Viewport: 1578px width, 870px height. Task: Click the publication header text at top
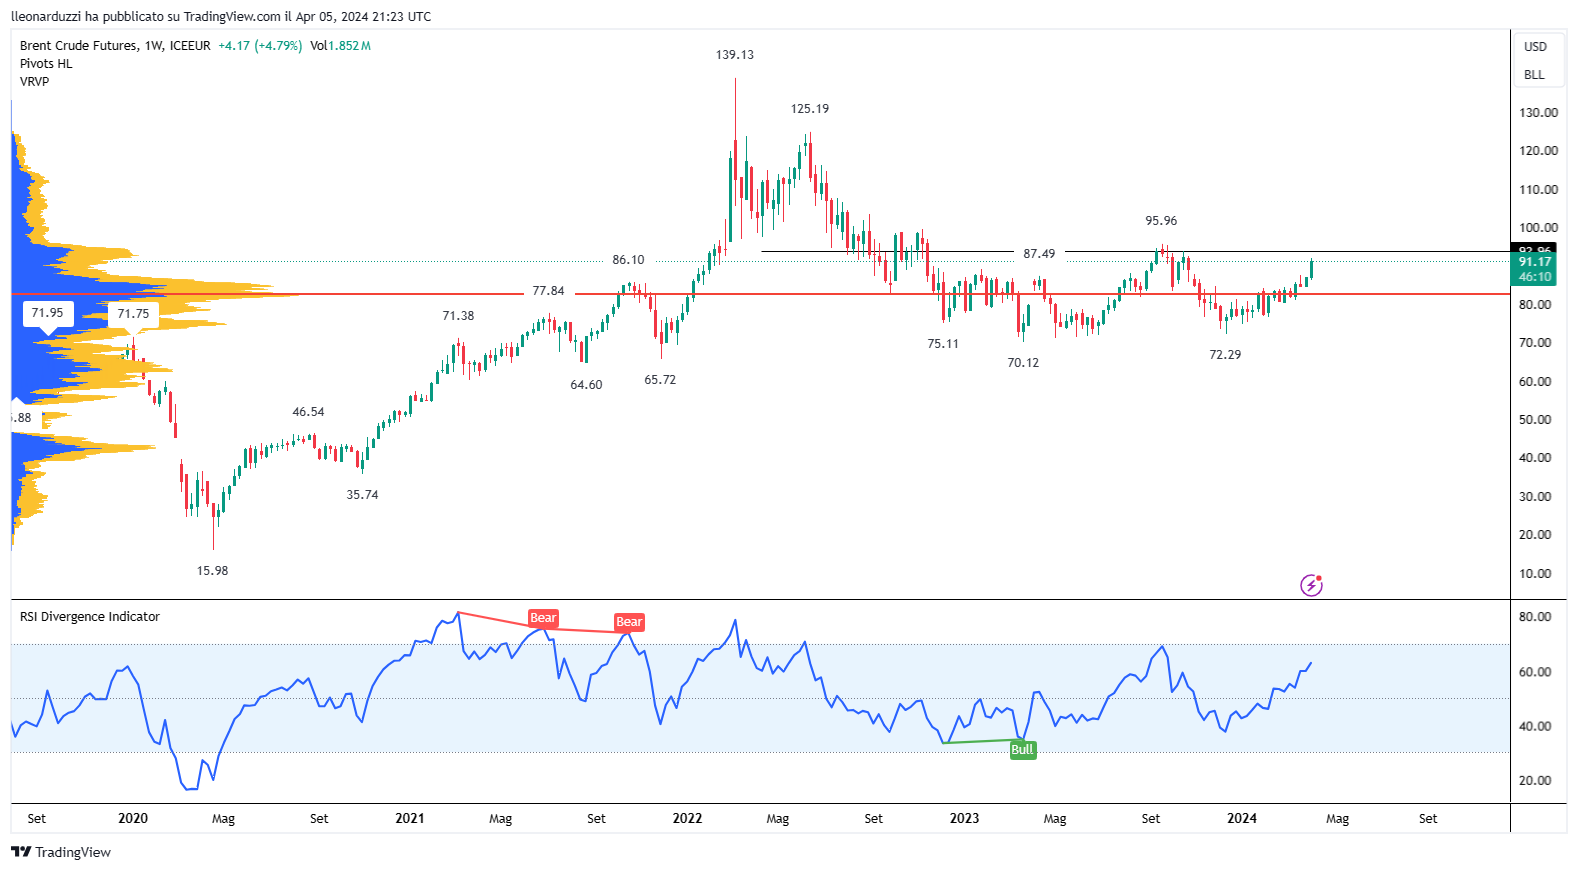tap(221, 17)
